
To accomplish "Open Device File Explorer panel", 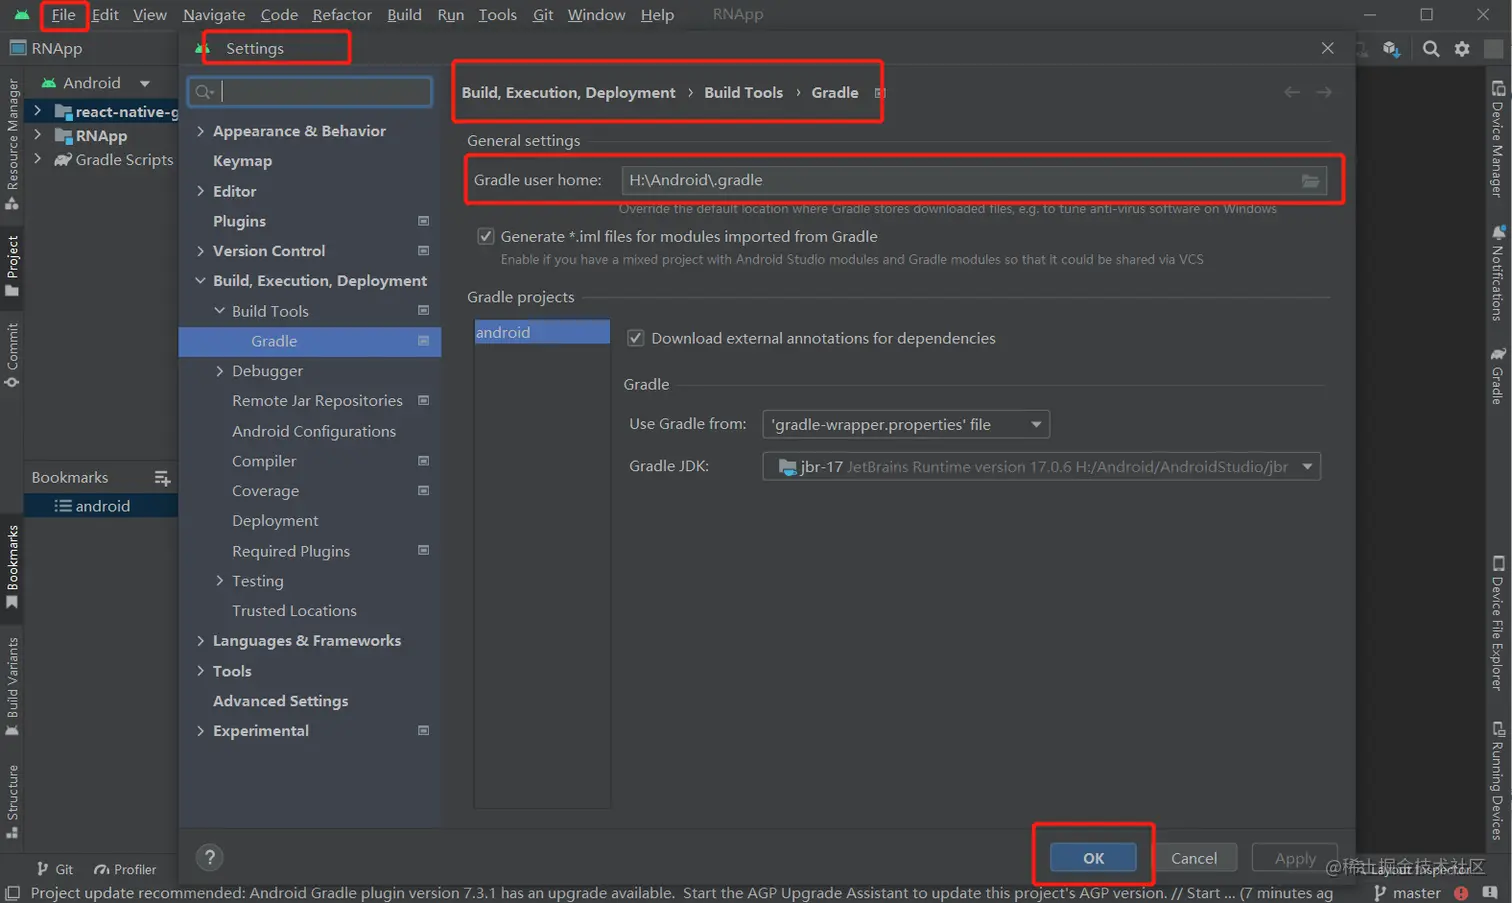I will coord(1497,623).
